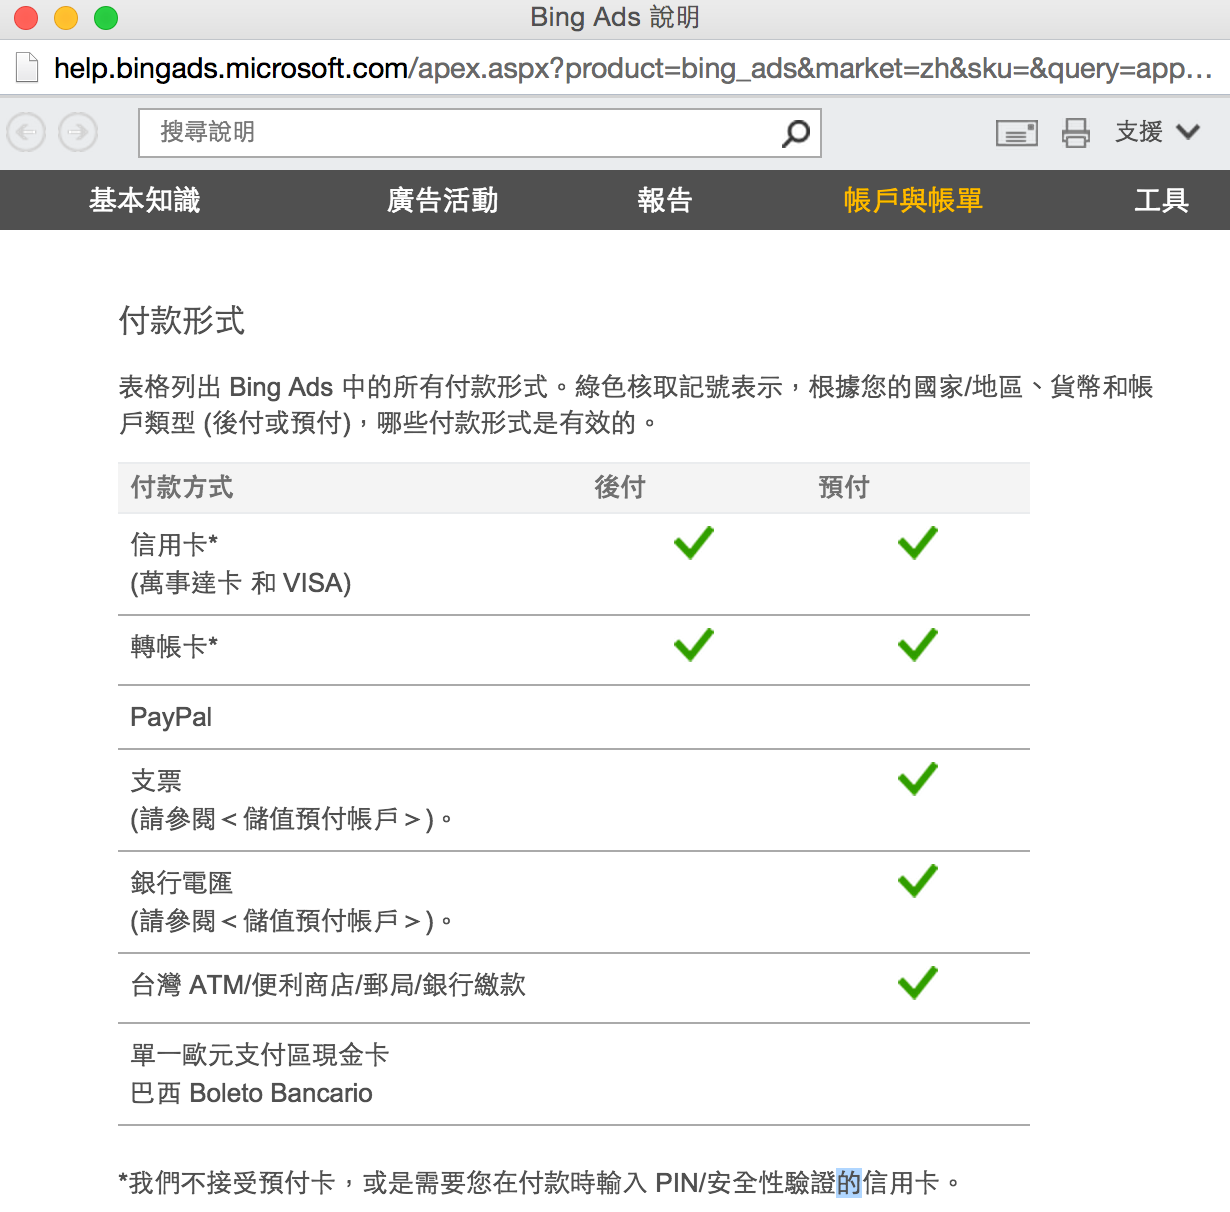Click the 單一歐元支付區現金卡 text

[x=260, y=1055]
